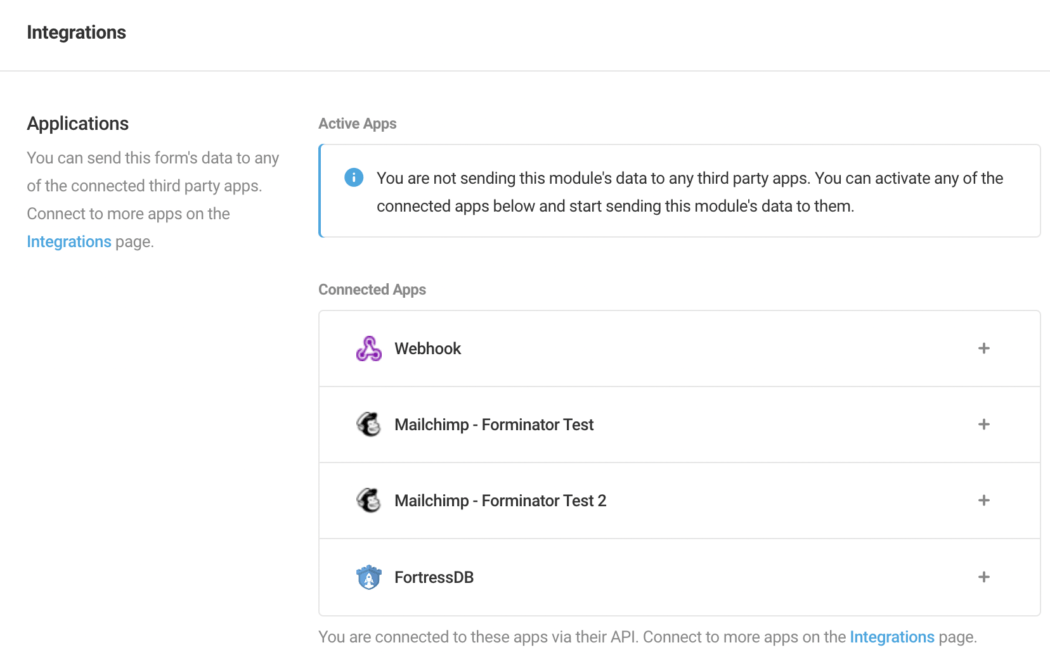Open Integrations link in Applications description
1050x664 pixels.
(69, 242)
